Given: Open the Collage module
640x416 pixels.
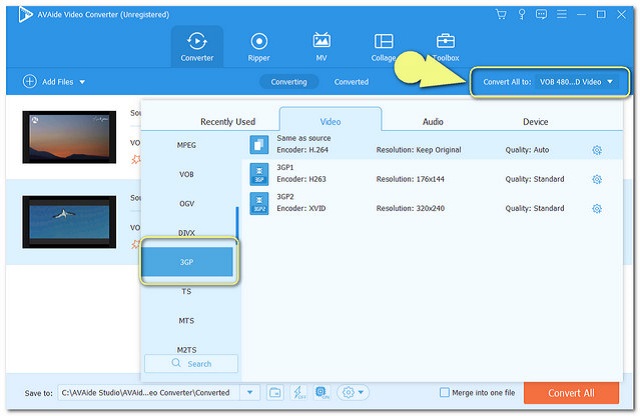Looking at the screenshot, I should (x=383, y=47).
